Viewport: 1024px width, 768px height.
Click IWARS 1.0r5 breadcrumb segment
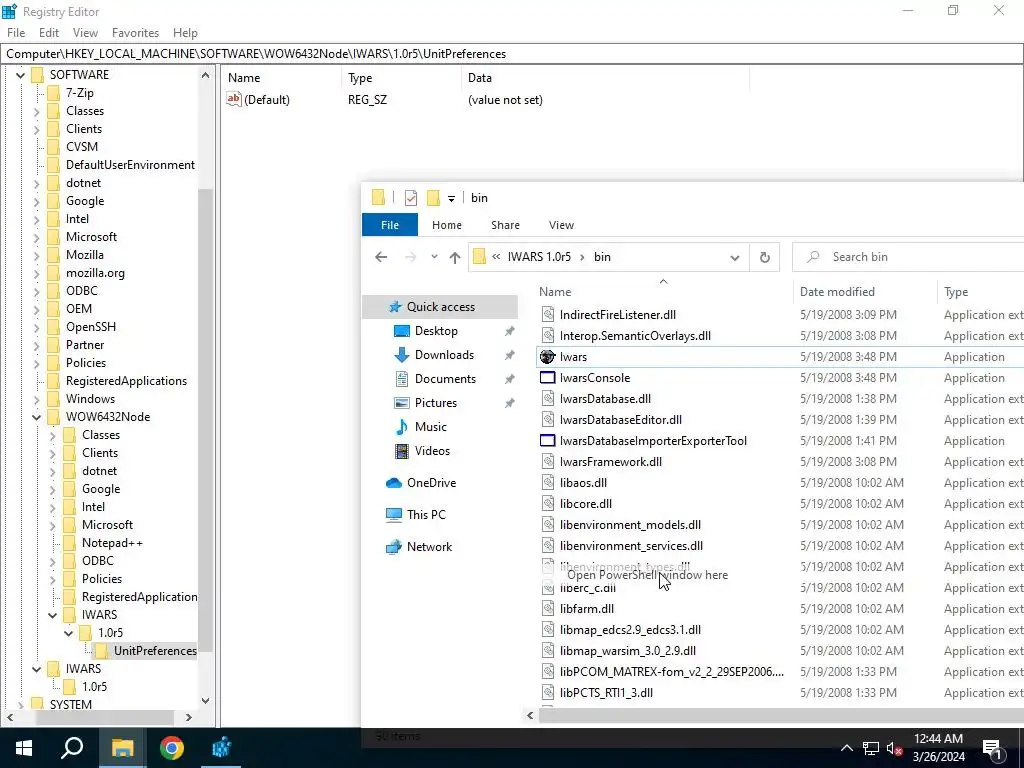tap(539, 257)
